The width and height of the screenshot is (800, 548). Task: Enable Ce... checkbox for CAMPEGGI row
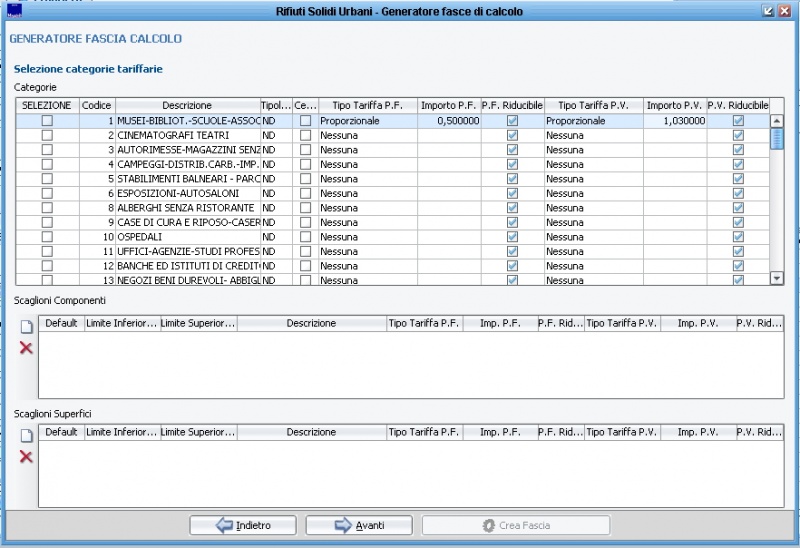[x=305, y=164]
